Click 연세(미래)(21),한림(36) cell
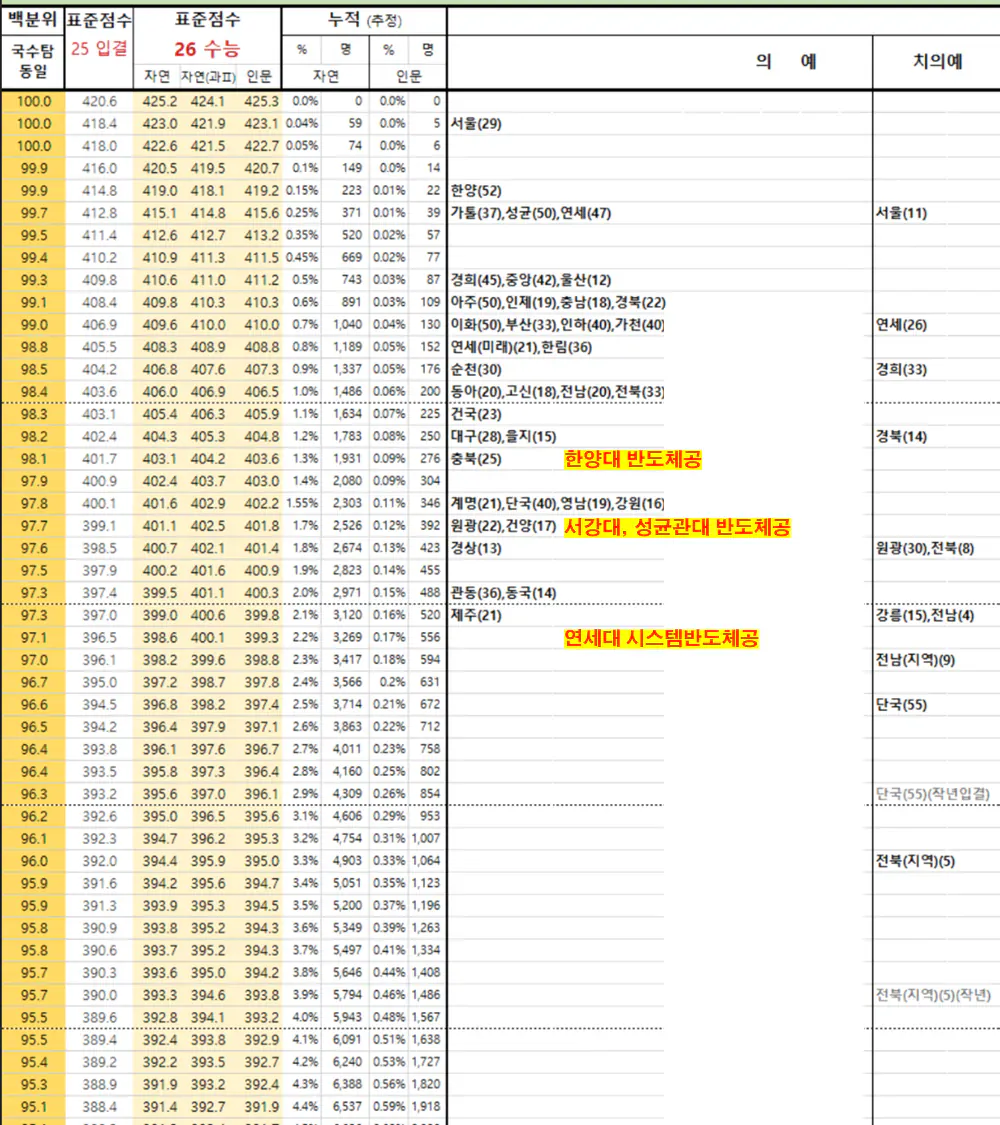The width and height of the screenshot is (1000, 1125). pyautogui.click(x=522, y=347)
